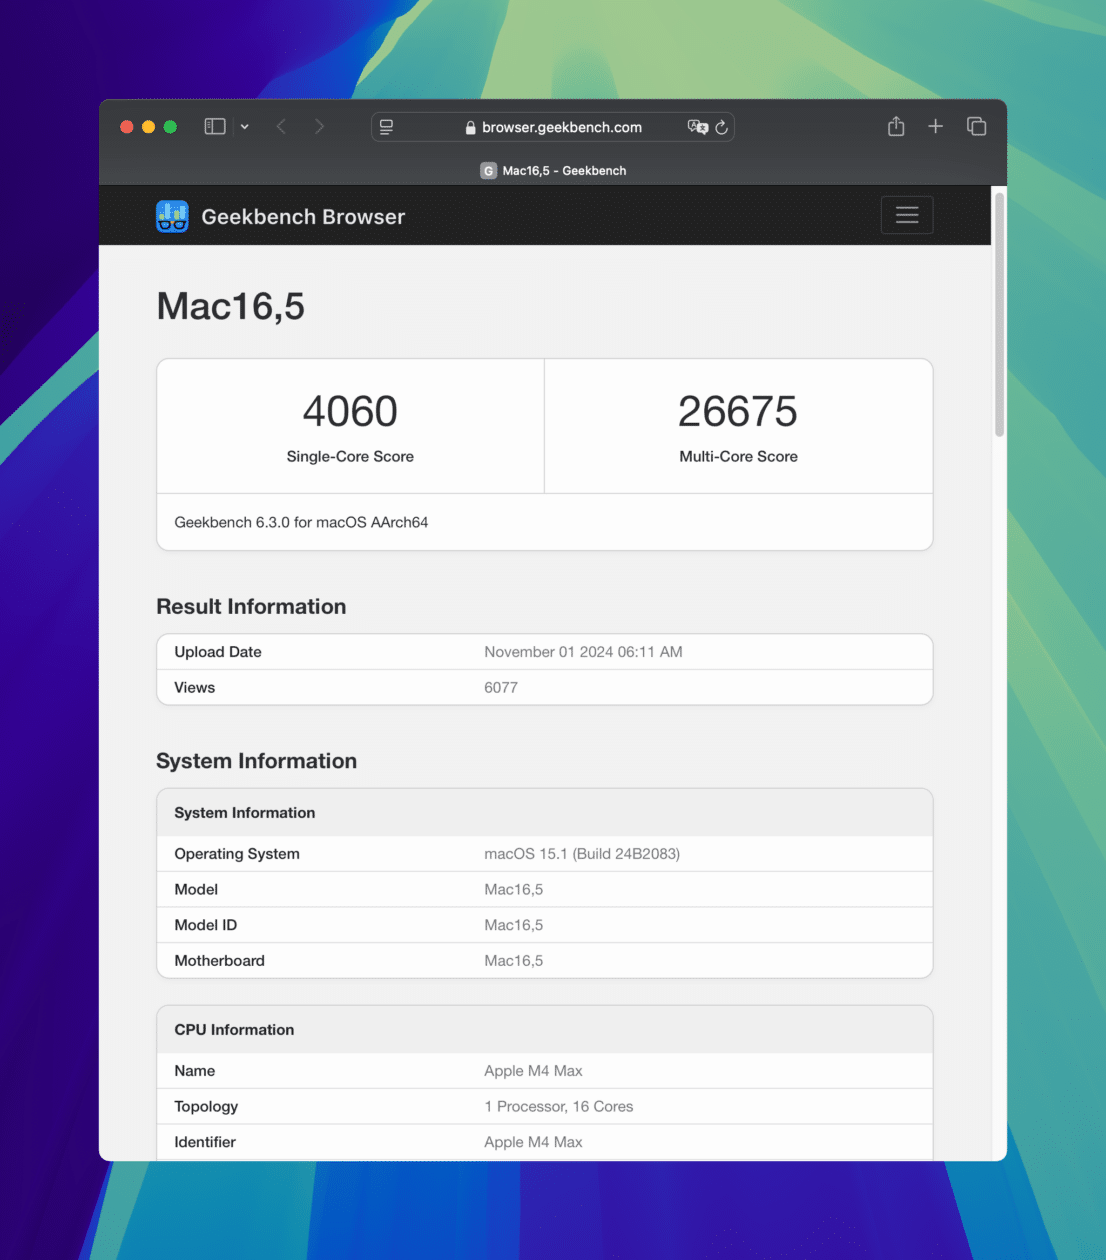Click the page settings icon left of the URL
This screenshot has height=1260, width=1106.
pyautogui.click(x=386, y=126)
